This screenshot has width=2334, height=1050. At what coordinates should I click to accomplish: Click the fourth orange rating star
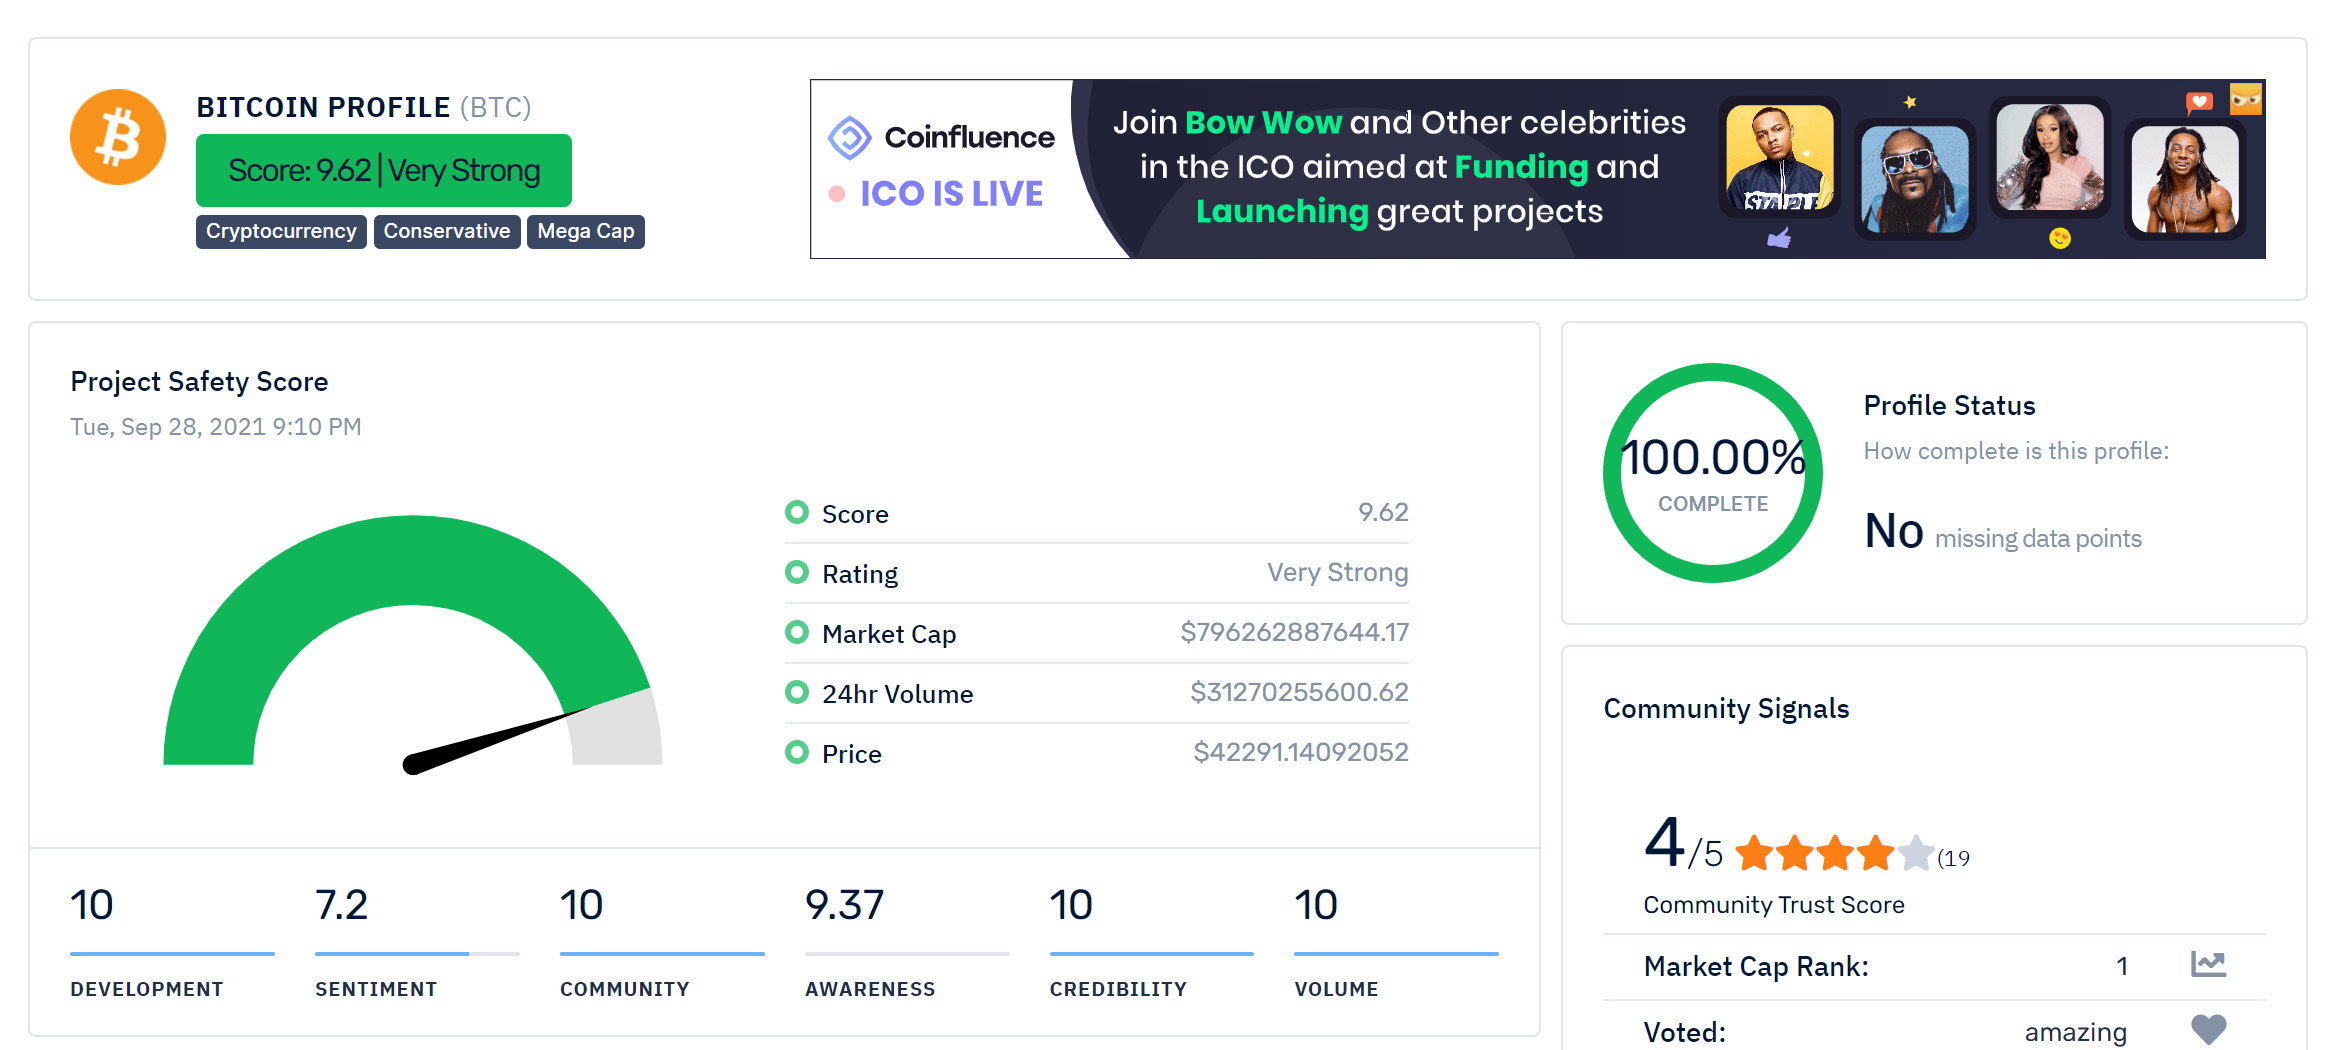pos(1876,853)
